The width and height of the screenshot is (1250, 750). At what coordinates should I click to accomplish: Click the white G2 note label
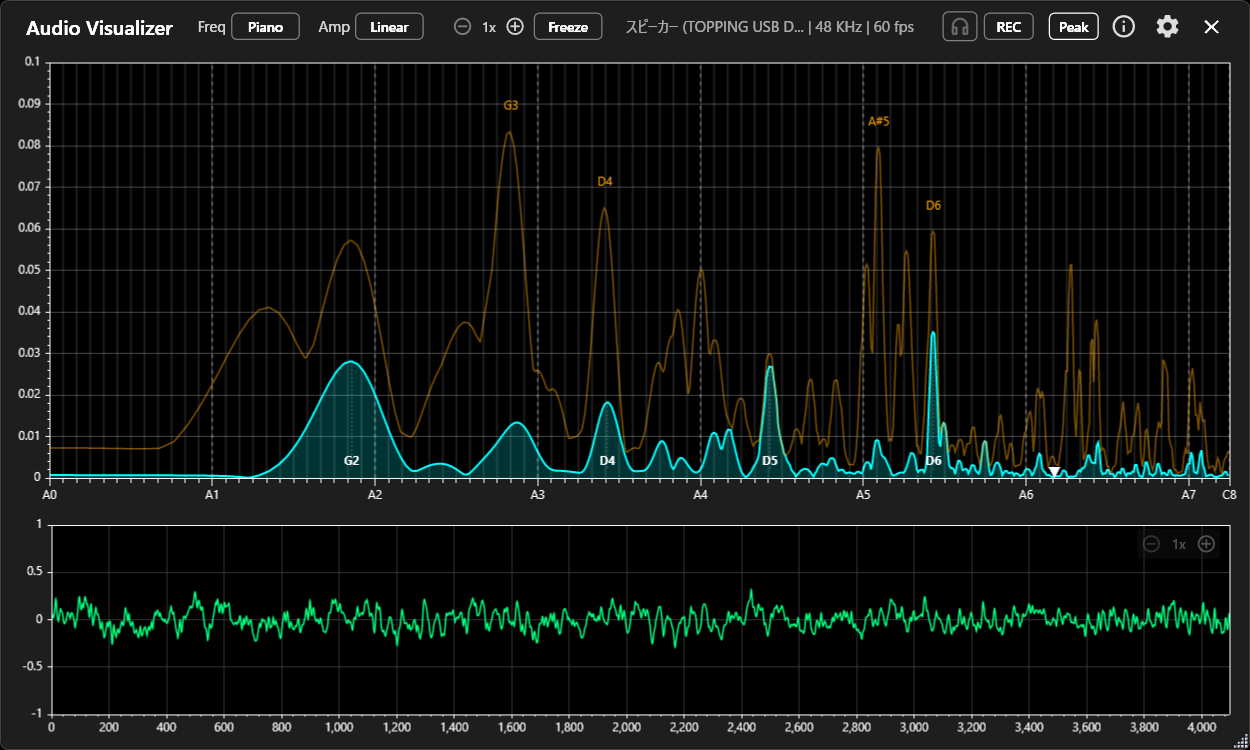351,461
